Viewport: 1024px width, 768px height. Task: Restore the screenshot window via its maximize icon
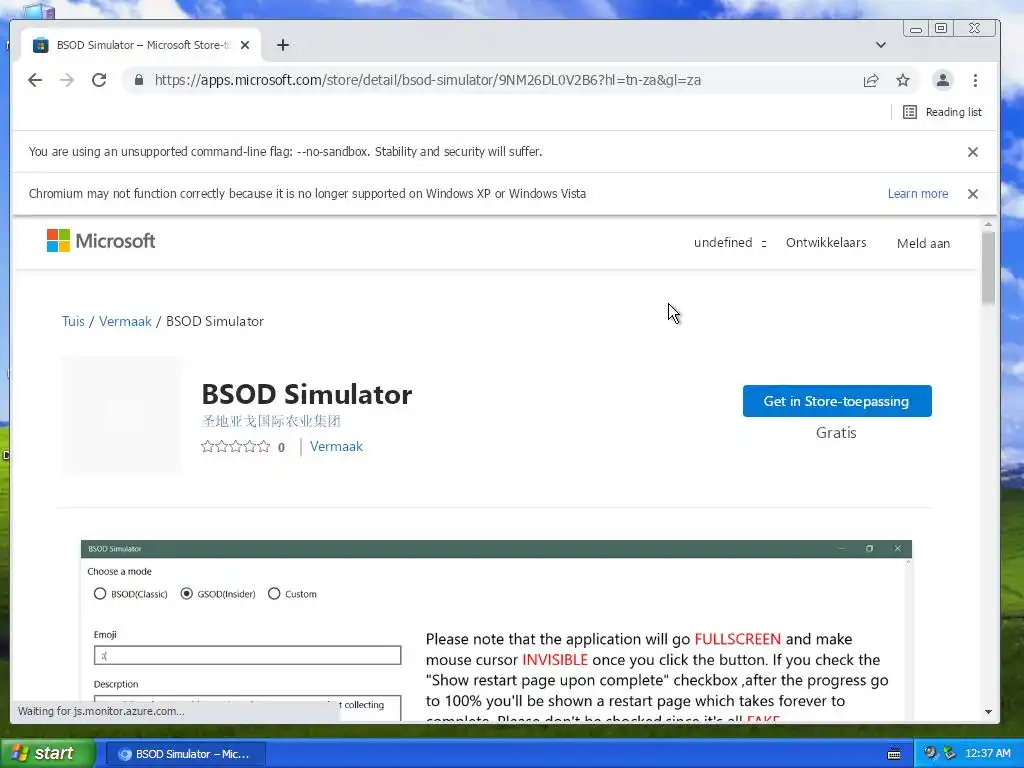click(869, 549)
